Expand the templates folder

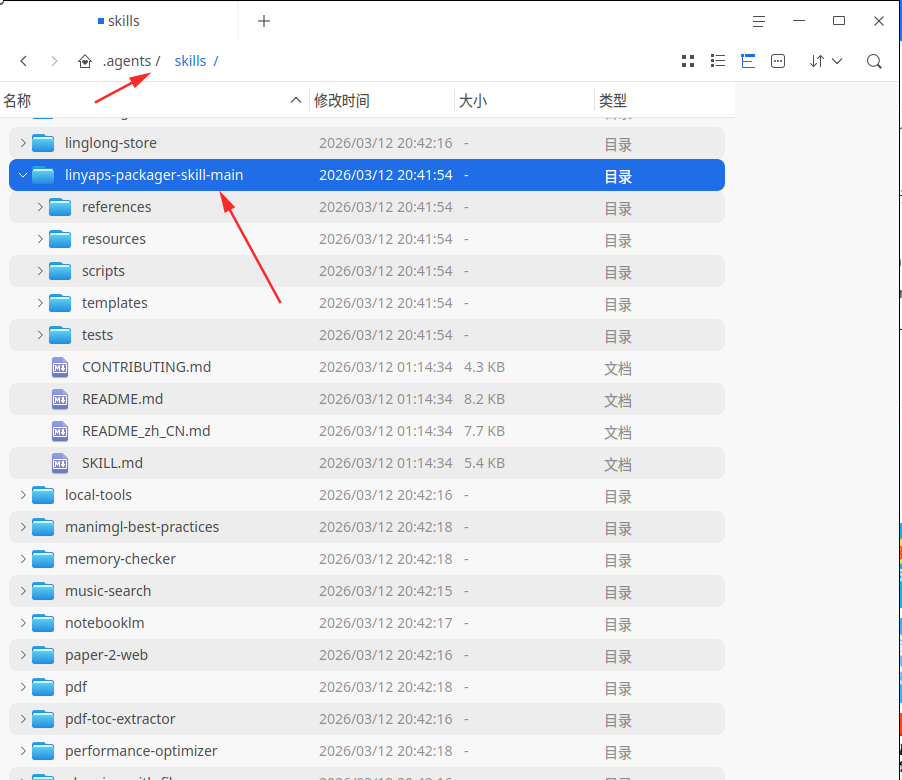pyautogui.click(x=40, y=303)
